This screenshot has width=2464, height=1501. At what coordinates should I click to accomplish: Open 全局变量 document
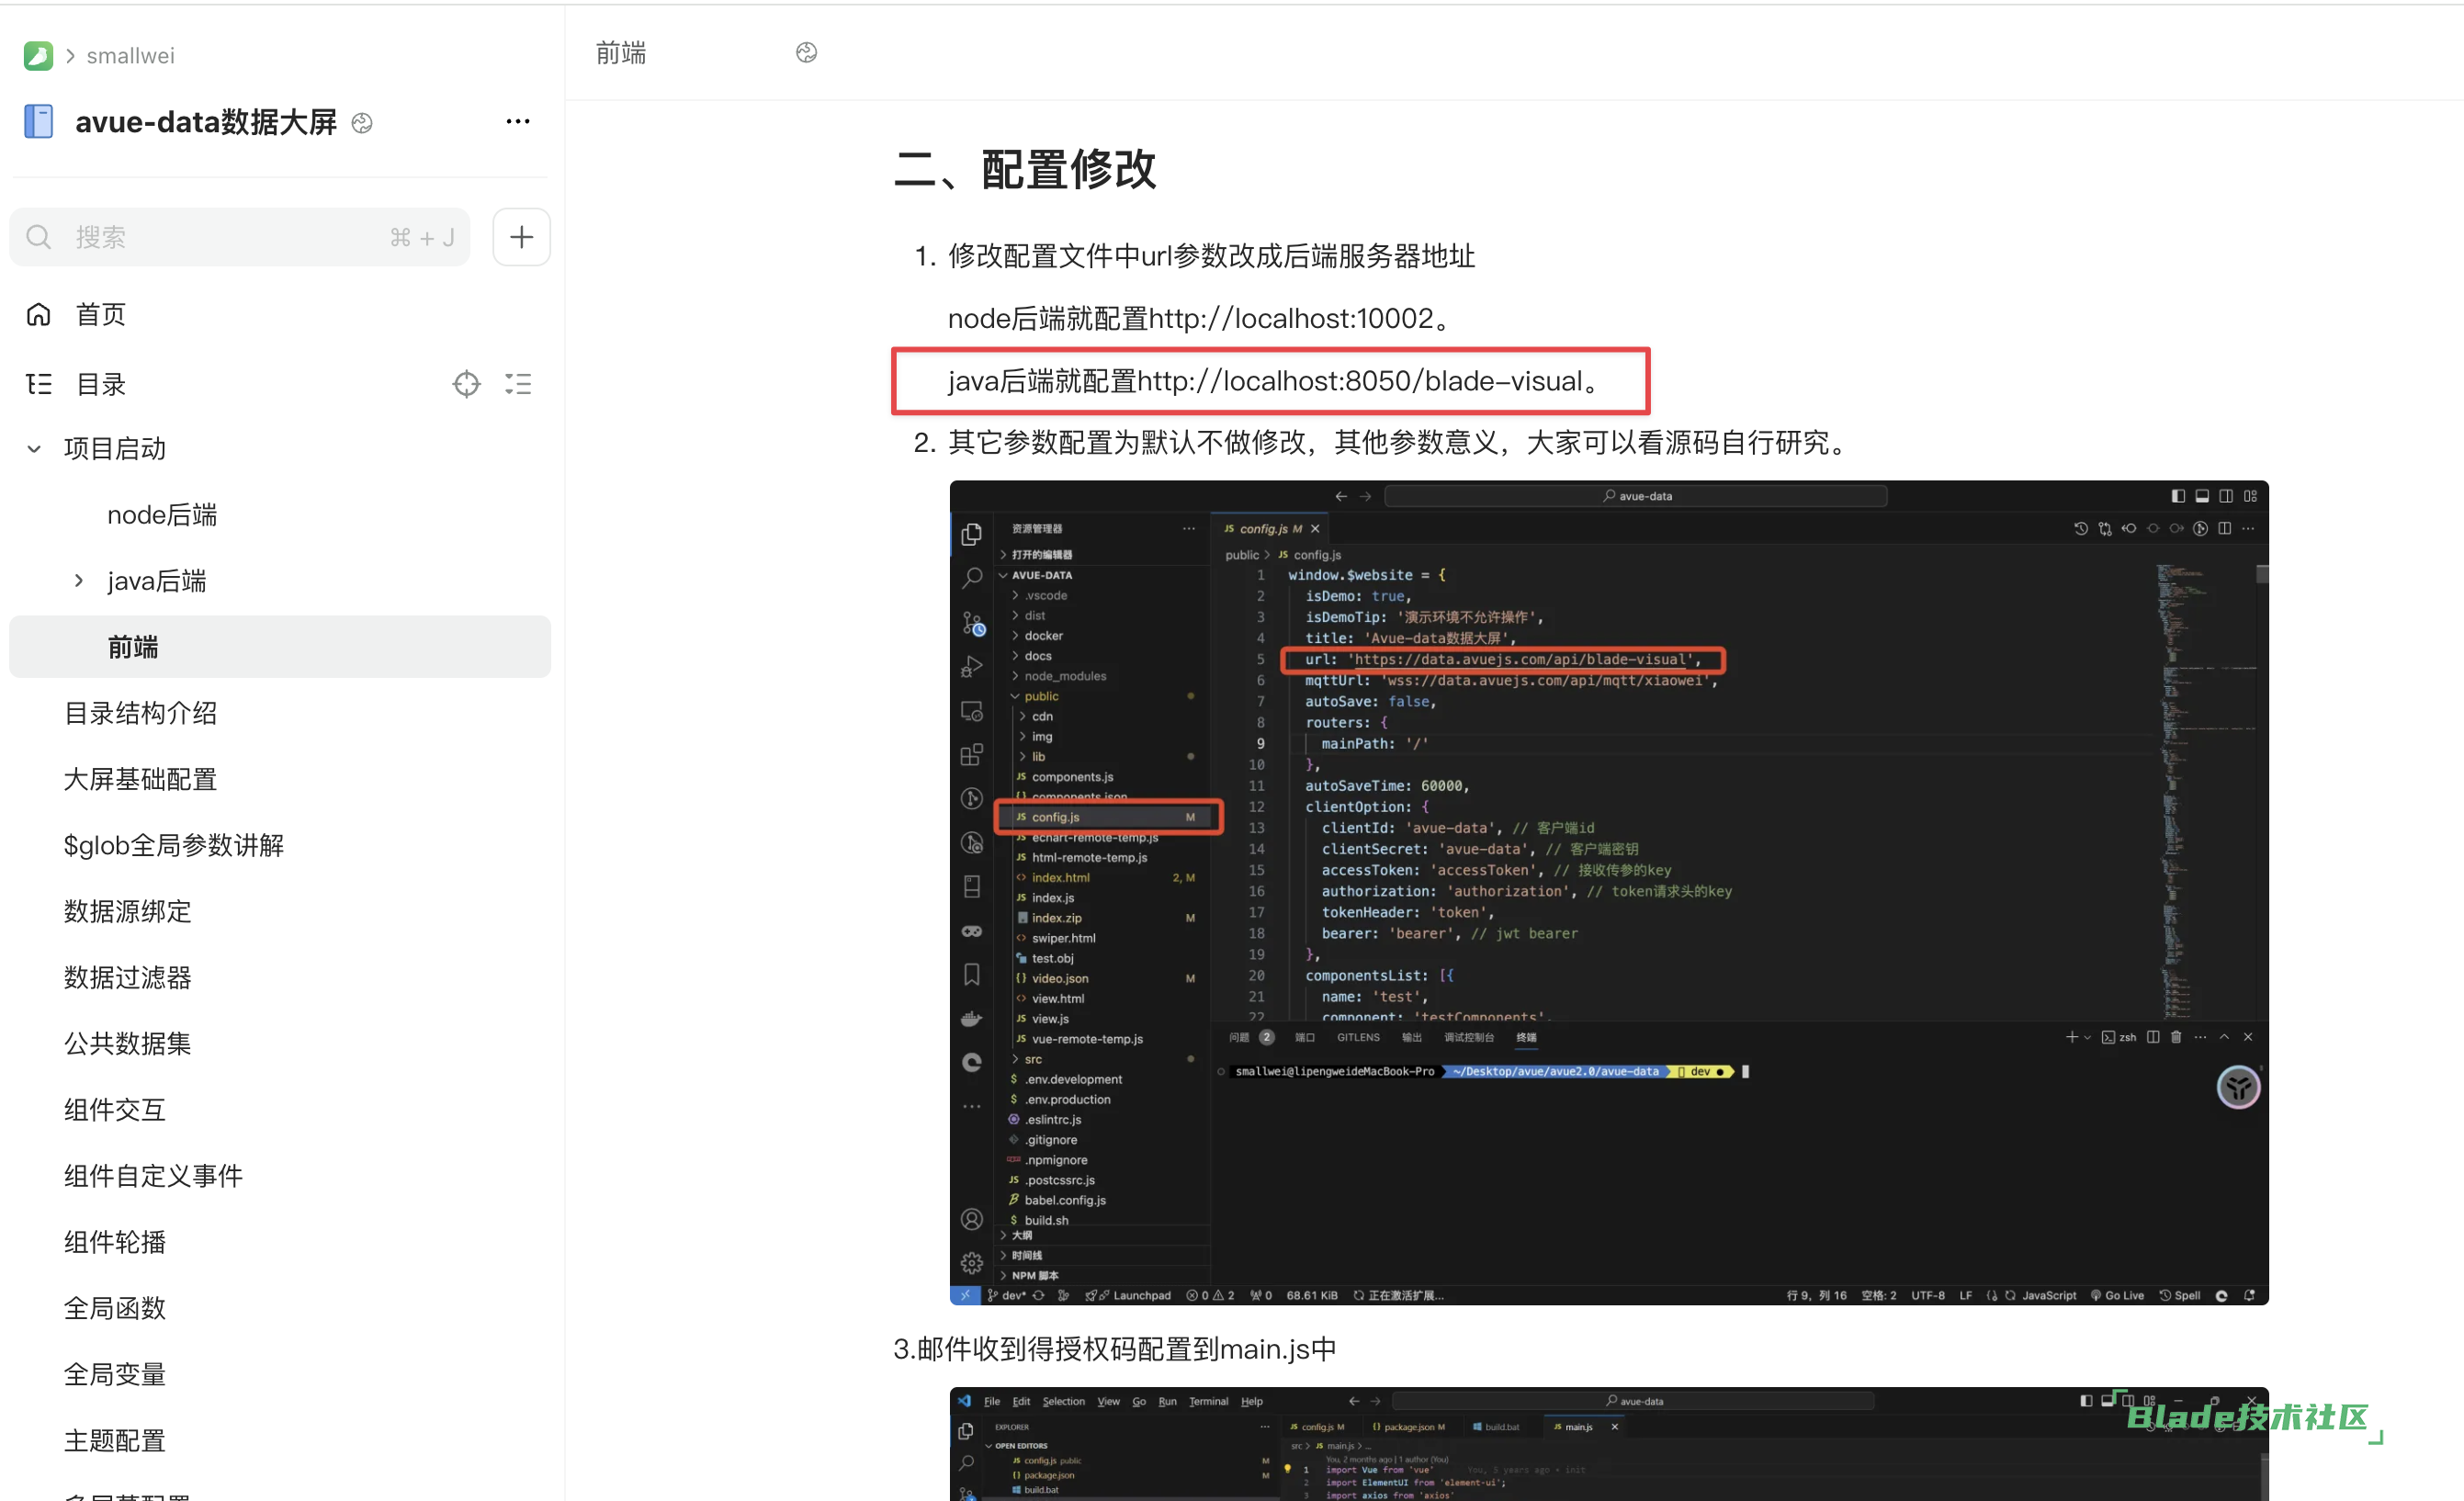click(x=114, y=1374)
